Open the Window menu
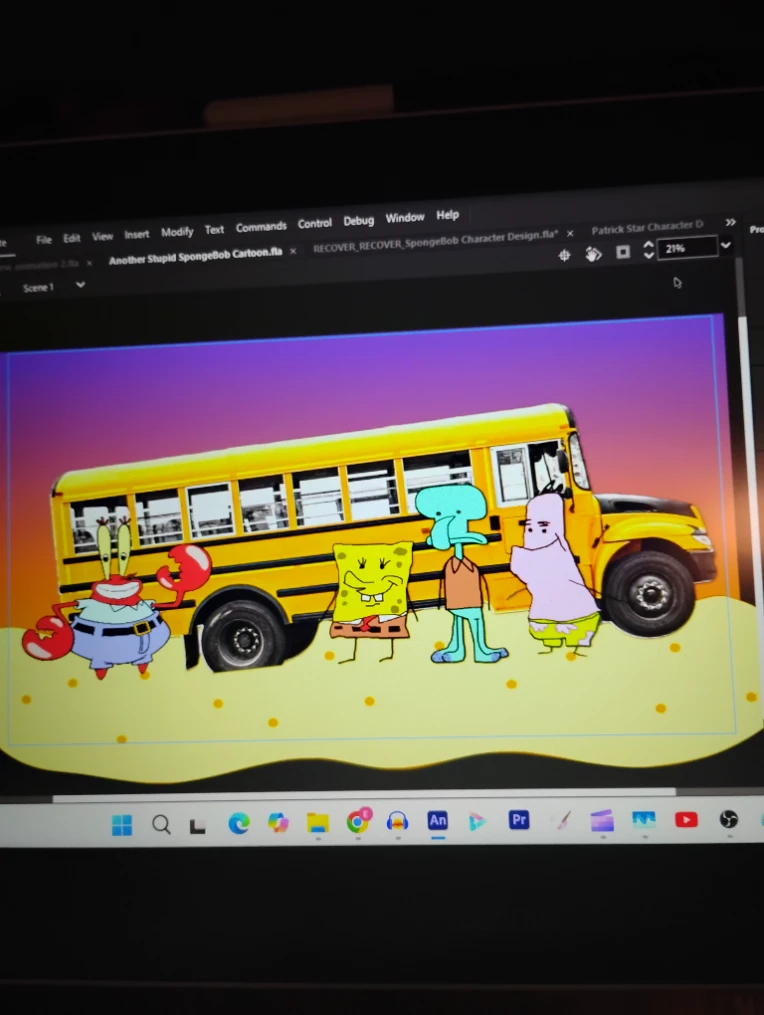This screenshot has height=1015, width=764. coord(405,218)
